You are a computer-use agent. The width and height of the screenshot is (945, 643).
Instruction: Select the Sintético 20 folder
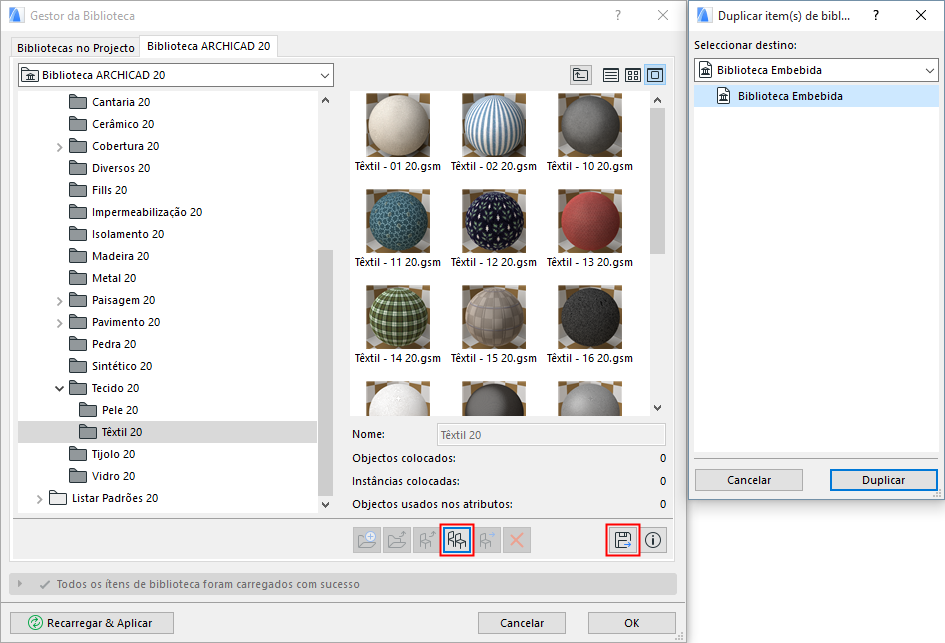pos(122,366)
